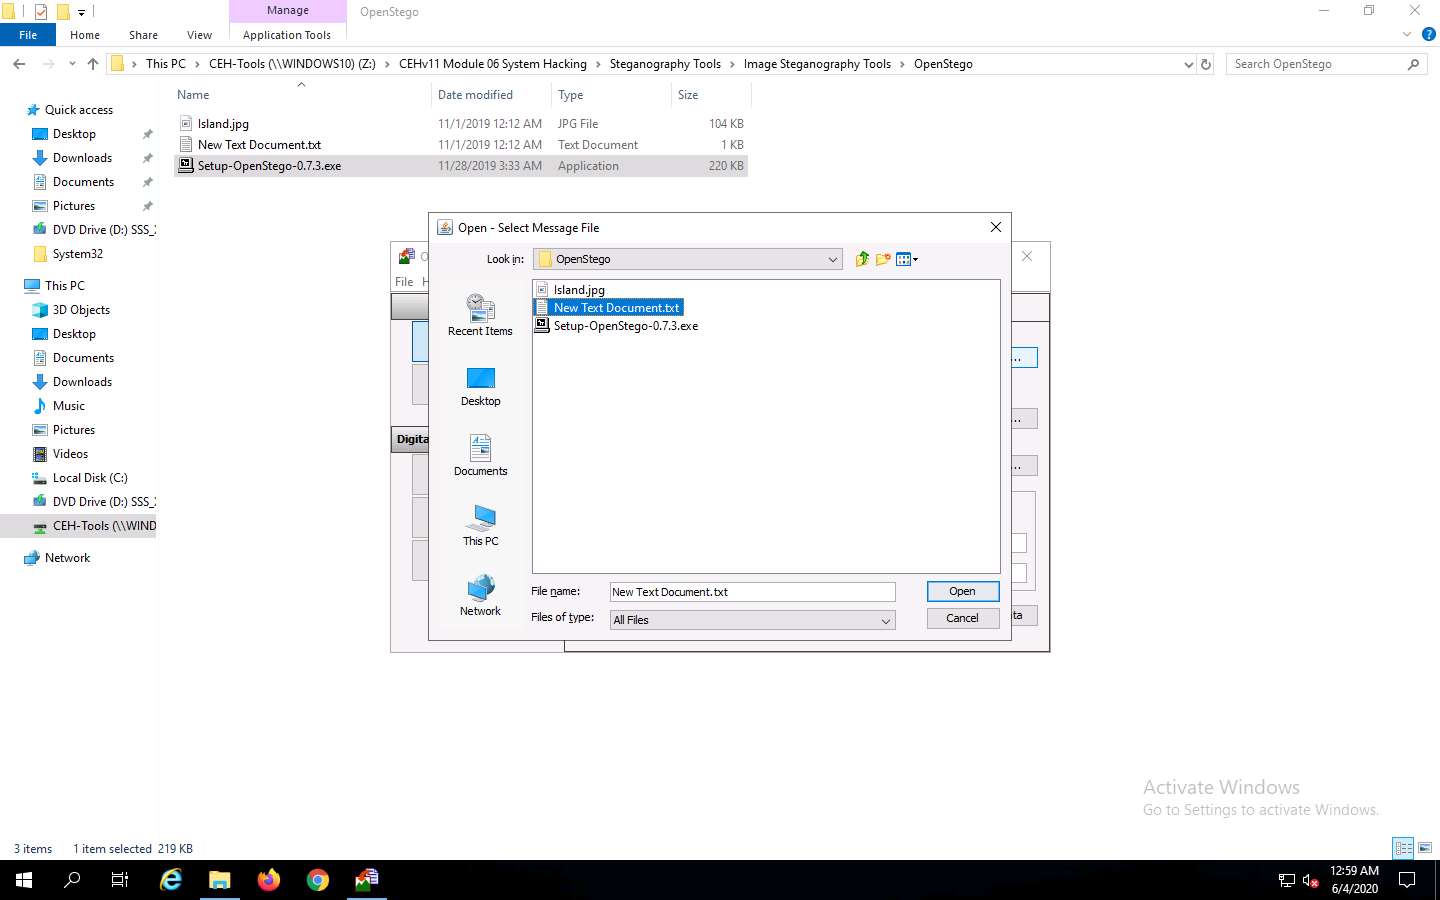The image size is (1440, 900).
Task: Open the Home ribbon tab
Action: pos(85,35)
